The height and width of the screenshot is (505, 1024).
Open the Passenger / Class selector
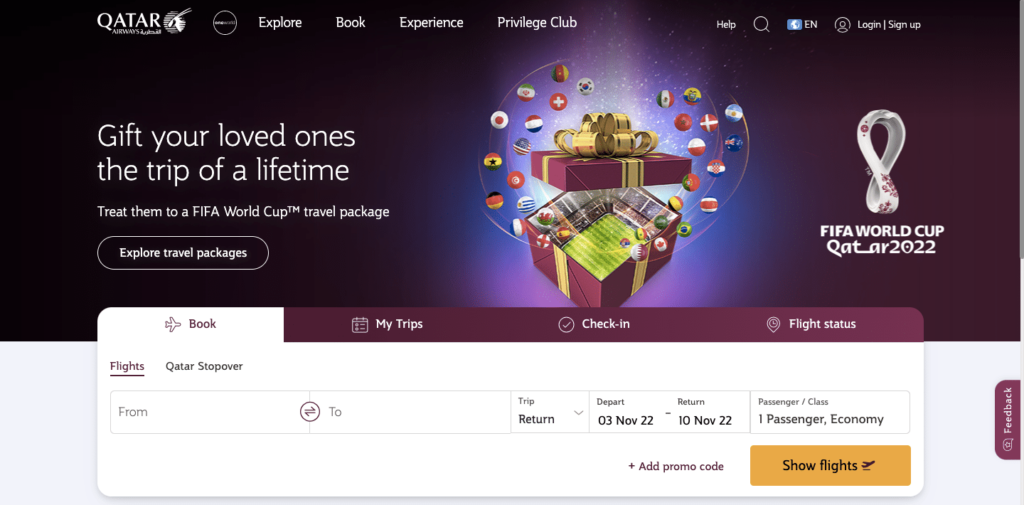[829, 412]
